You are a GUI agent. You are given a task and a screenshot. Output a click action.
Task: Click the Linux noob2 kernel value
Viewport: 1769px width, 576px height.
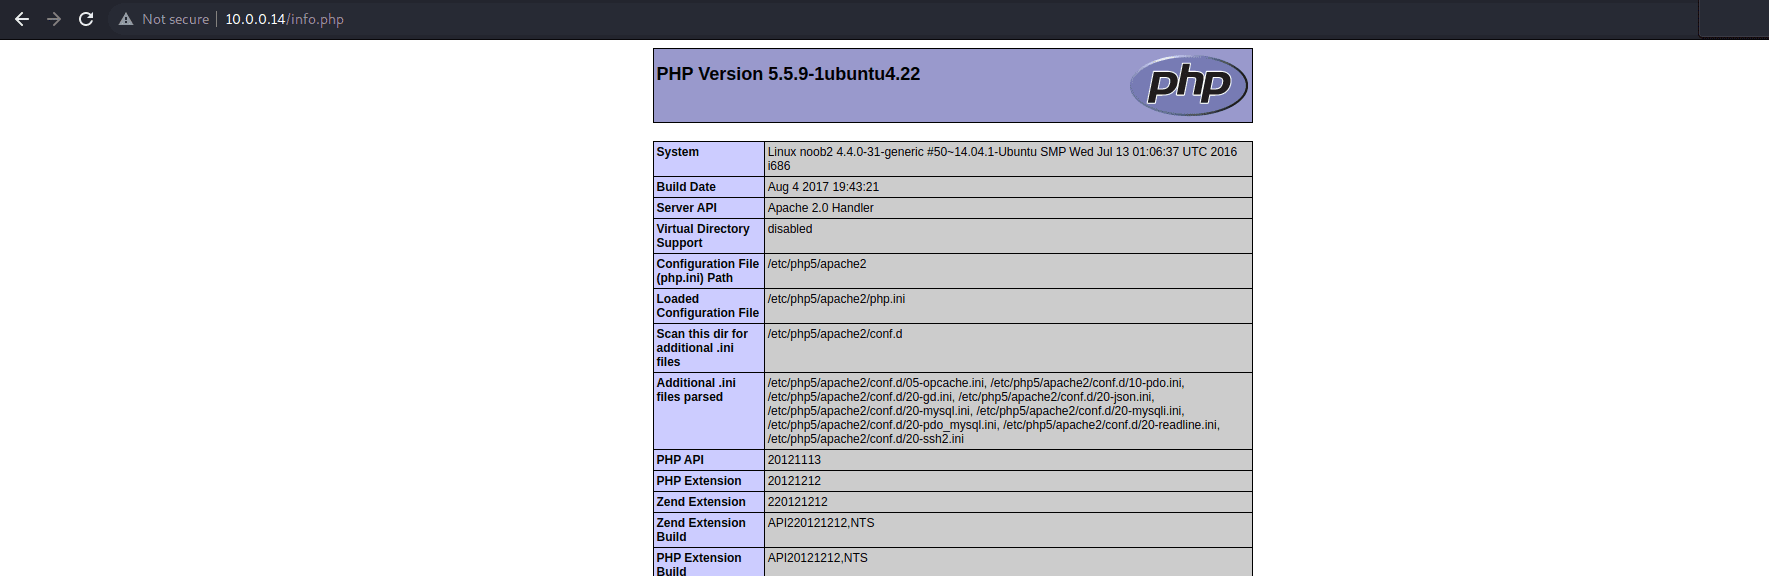1002,159
